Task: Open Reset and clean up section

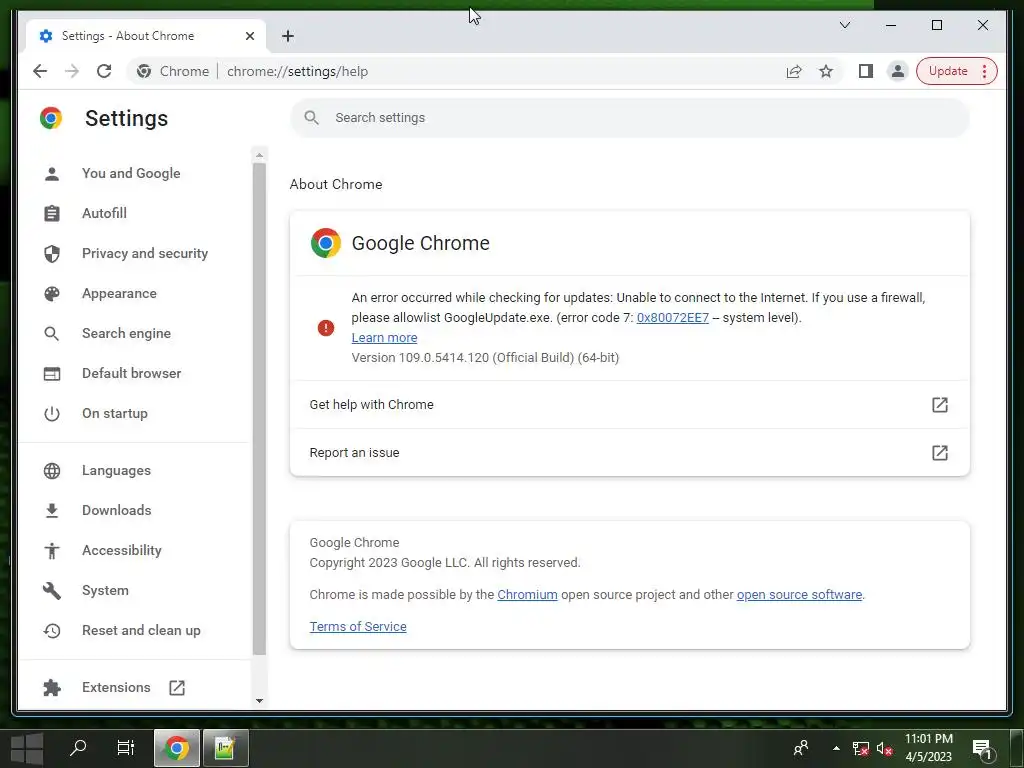Action: pos(141,630)
